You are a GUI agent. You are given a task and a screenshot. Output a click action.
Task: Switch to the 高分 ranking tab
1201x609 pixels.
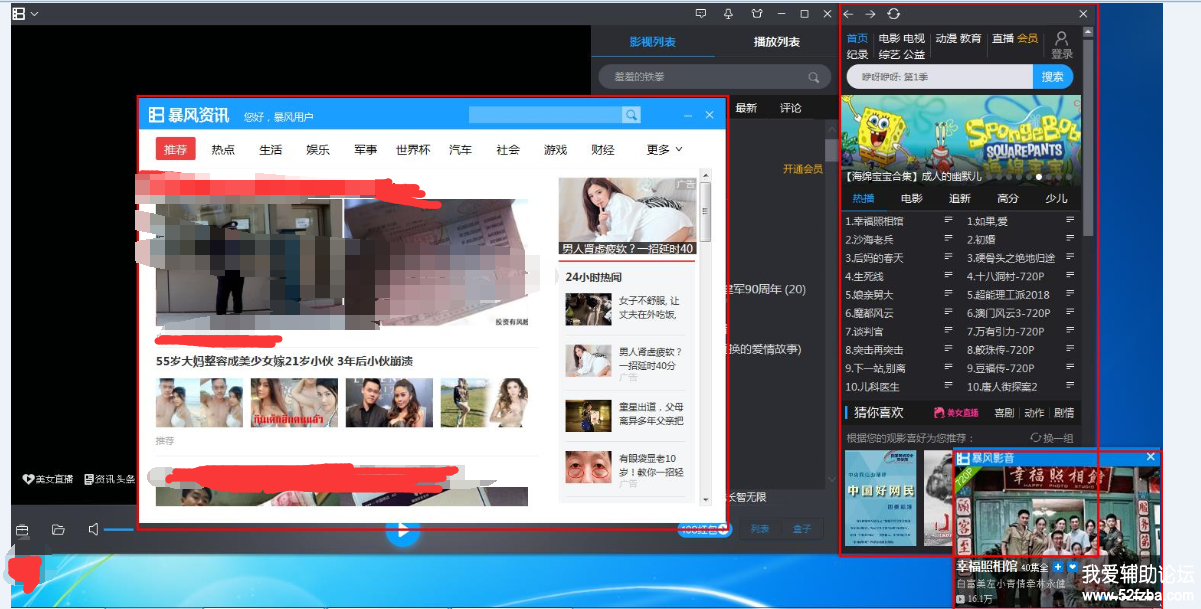(x=1008, y=199)
